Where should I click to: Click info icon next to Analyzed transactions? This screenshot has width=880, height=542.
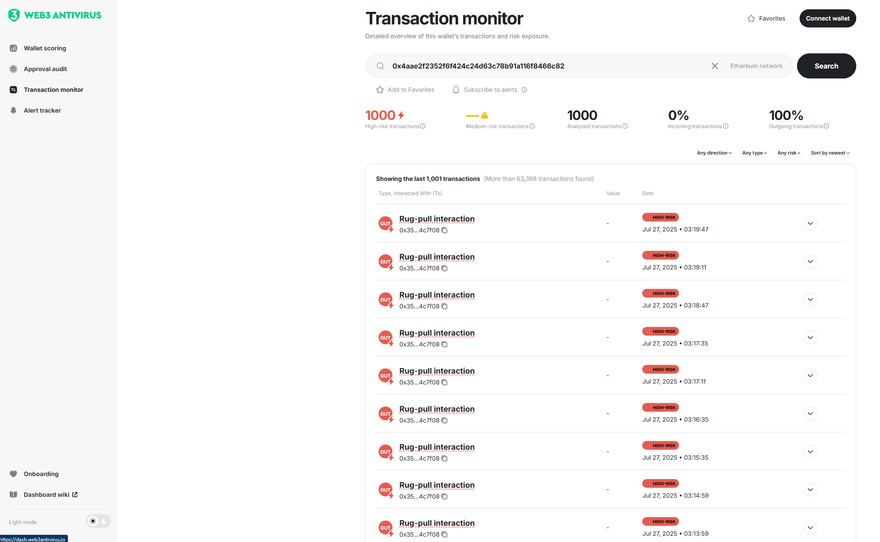point(625,126)
